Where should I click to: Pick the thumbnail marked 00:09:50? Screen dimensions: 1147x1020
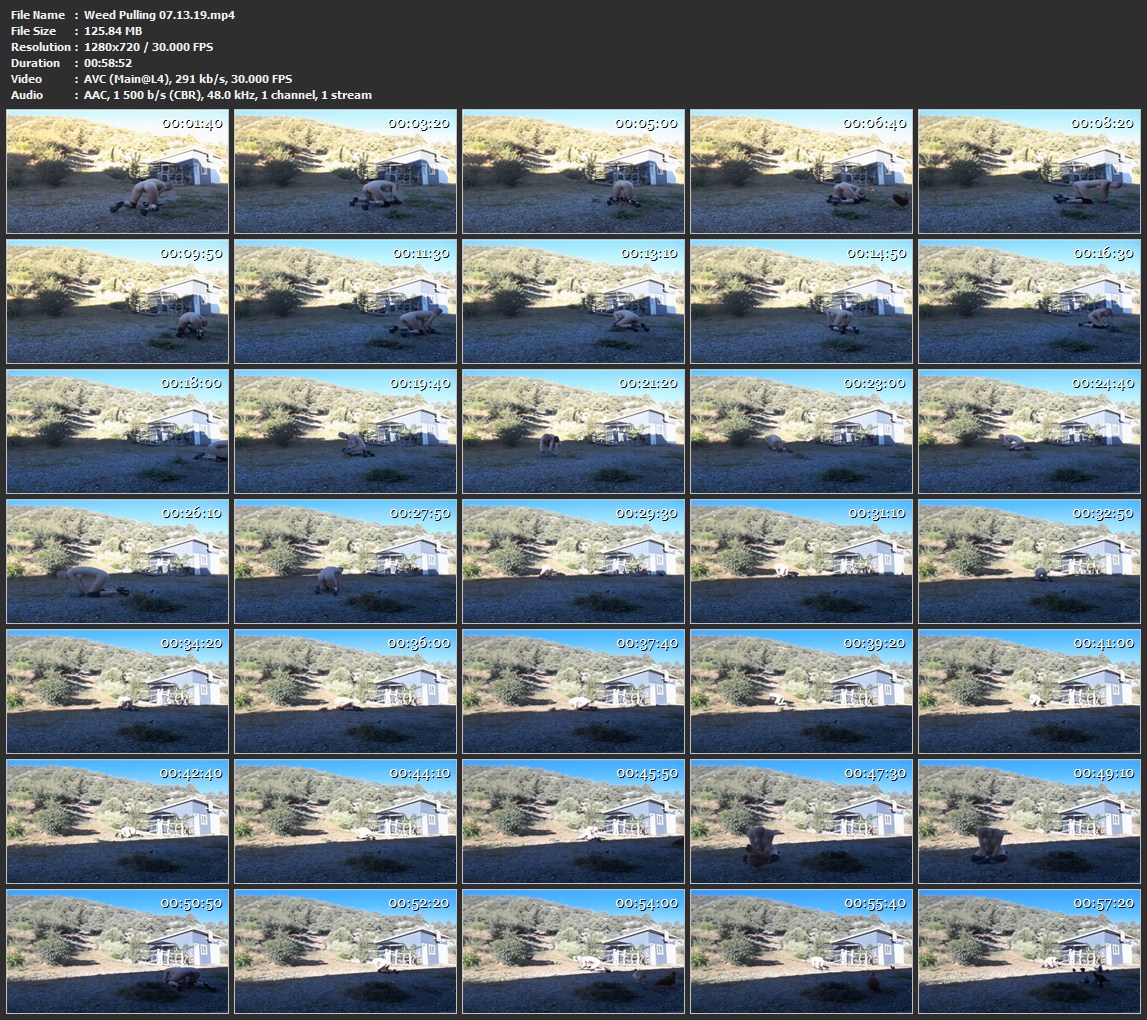[x=117, y=301]
